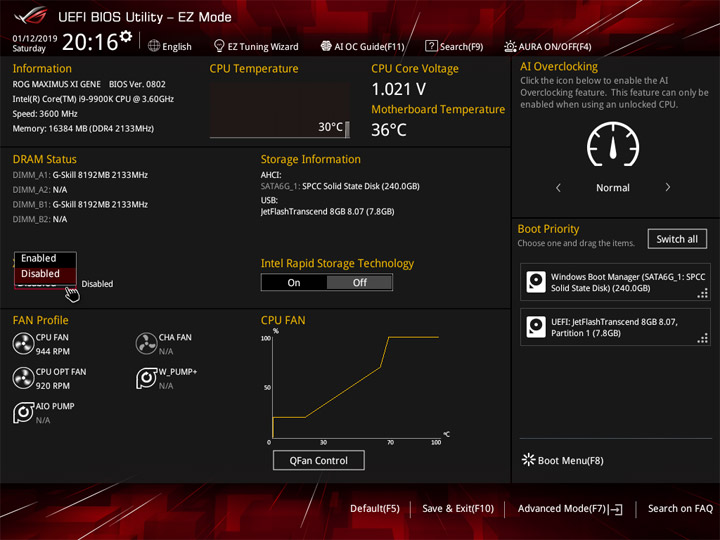Screen dimensions: 720x540
Task: Click the AI Overclocking gauge icon
Action: pyautogui.click(x=613, y=144)
